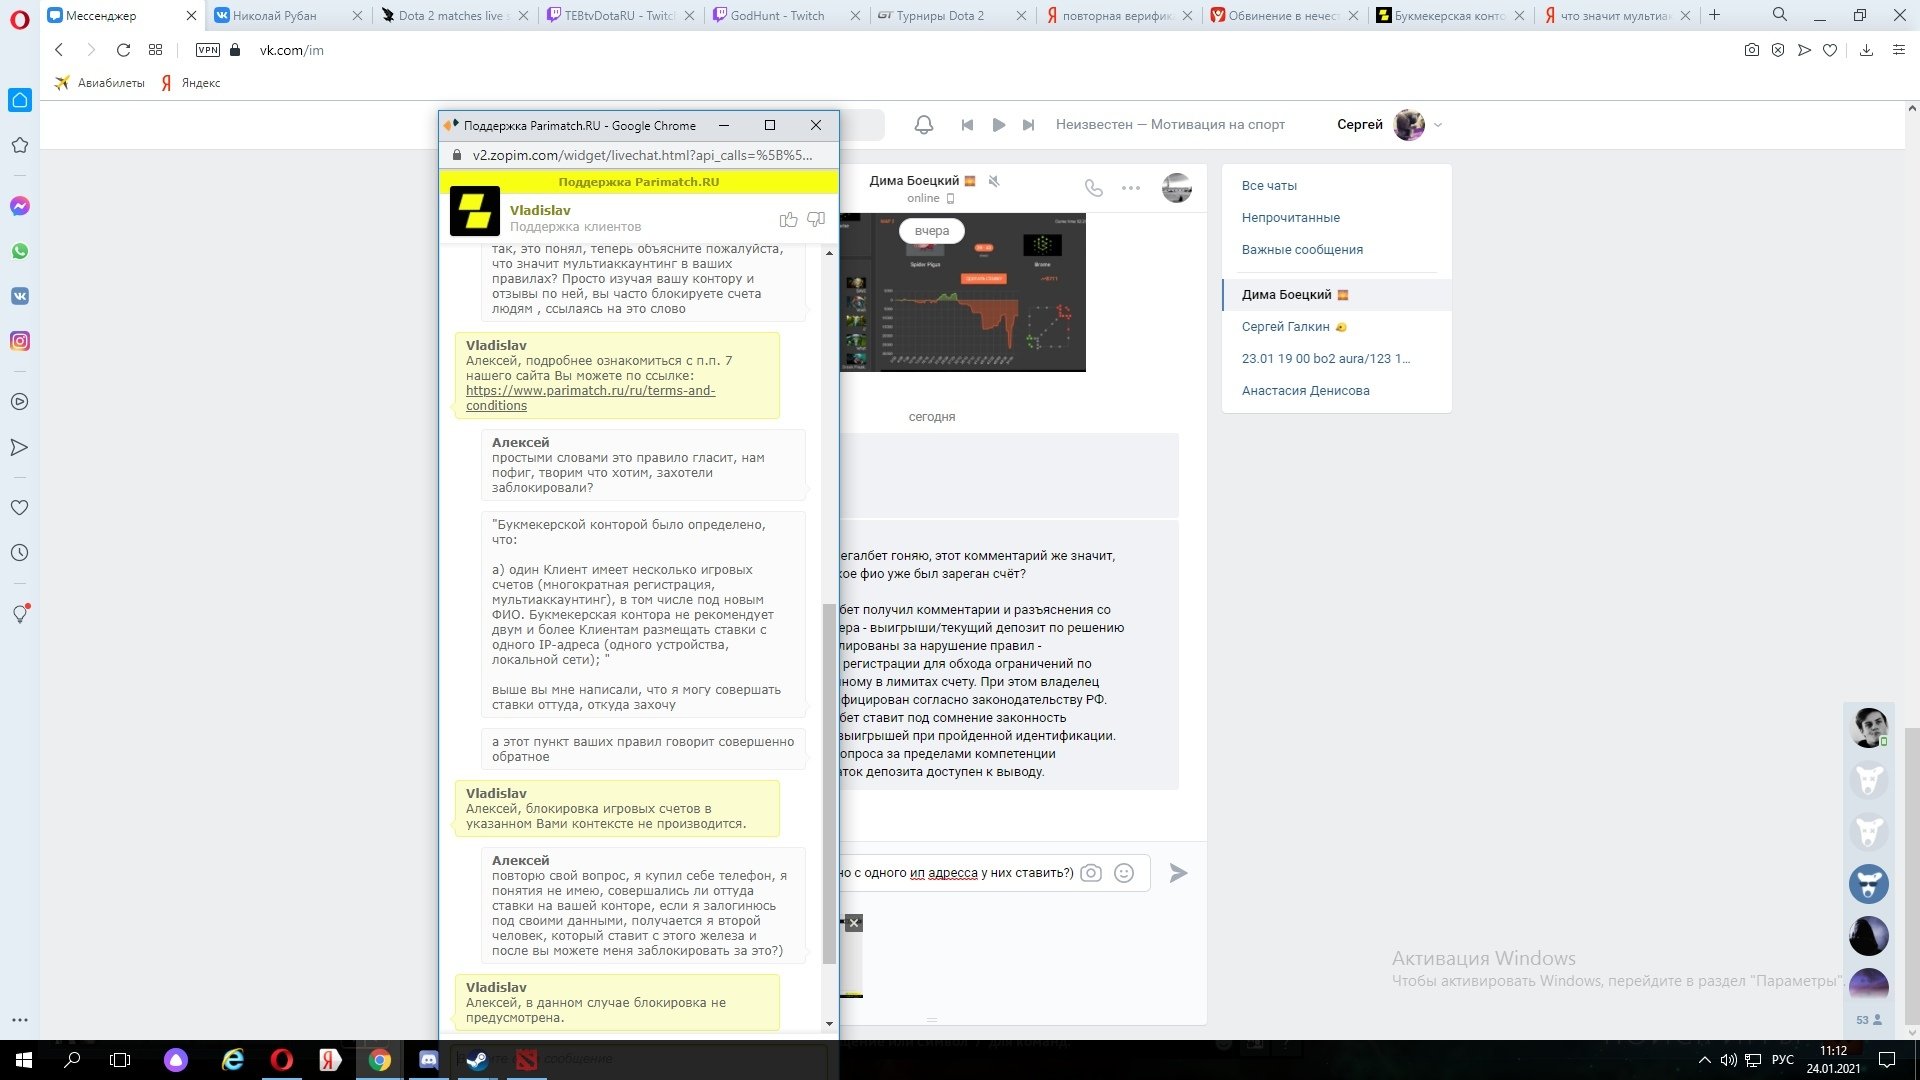Click the thumbs down rating icon

(x=816, y=219)
